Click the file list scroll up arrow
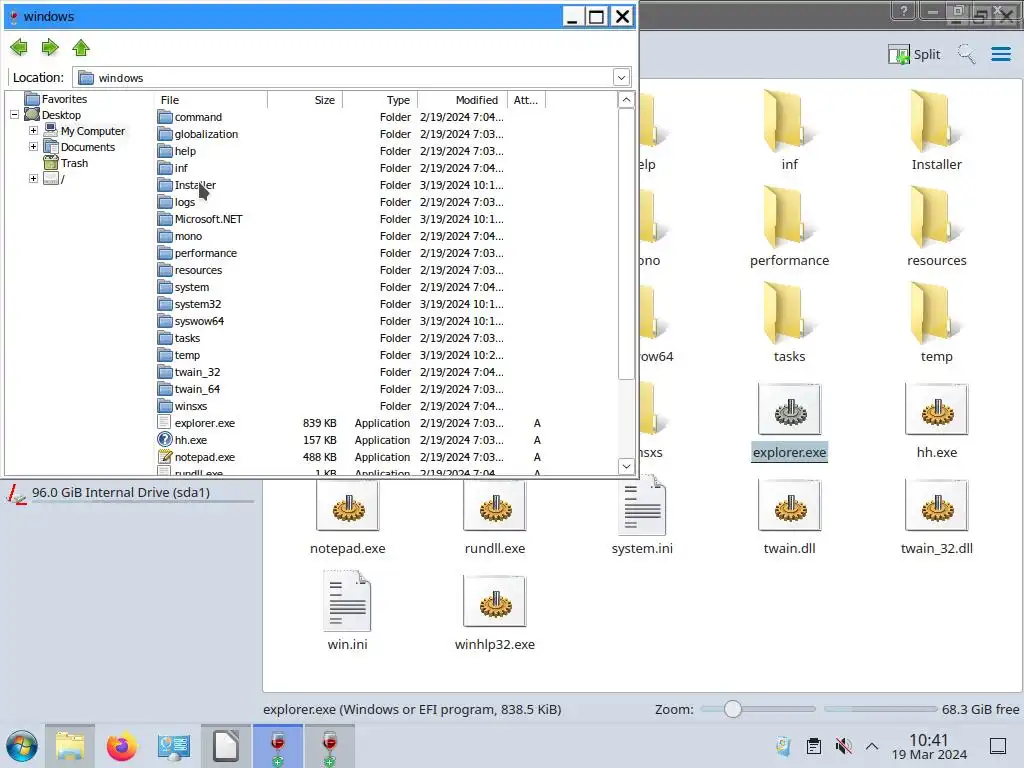The height and width of the screenshot is (768, 1024). pyautogui.click(x=626, y=100)
